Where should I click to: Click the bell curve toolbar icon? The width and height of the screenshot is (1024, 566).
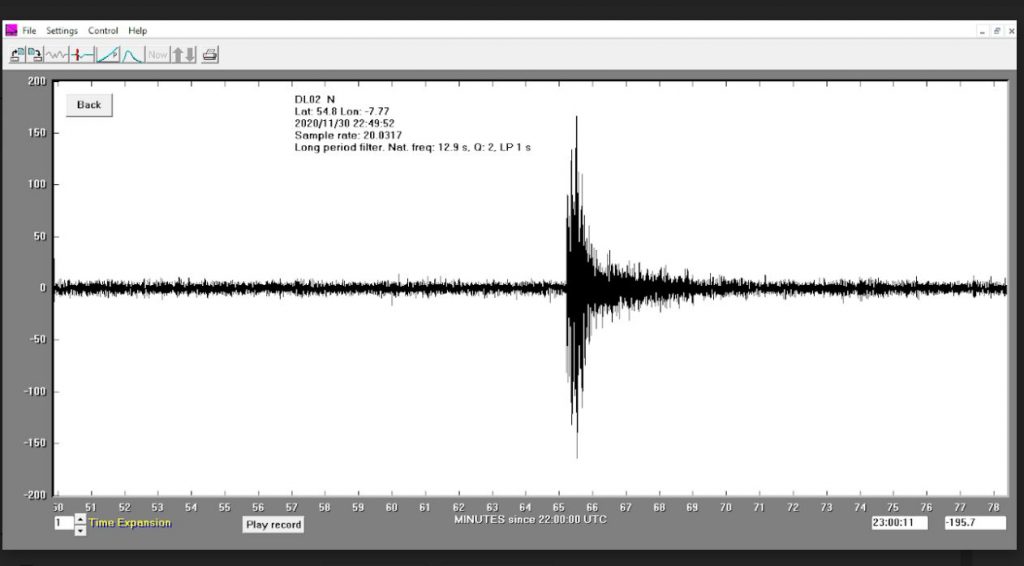[x=132, y=55]
